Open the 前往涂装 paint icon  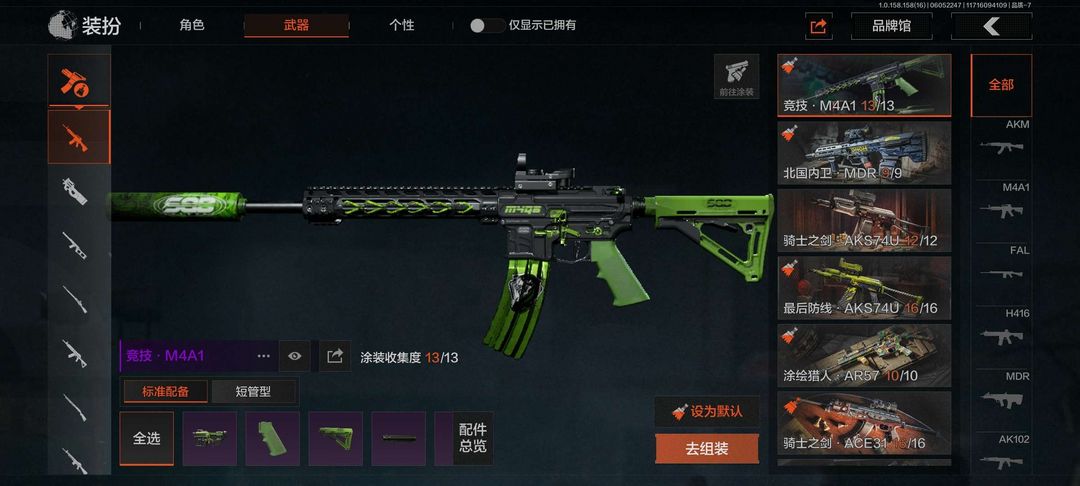[736, 76]
